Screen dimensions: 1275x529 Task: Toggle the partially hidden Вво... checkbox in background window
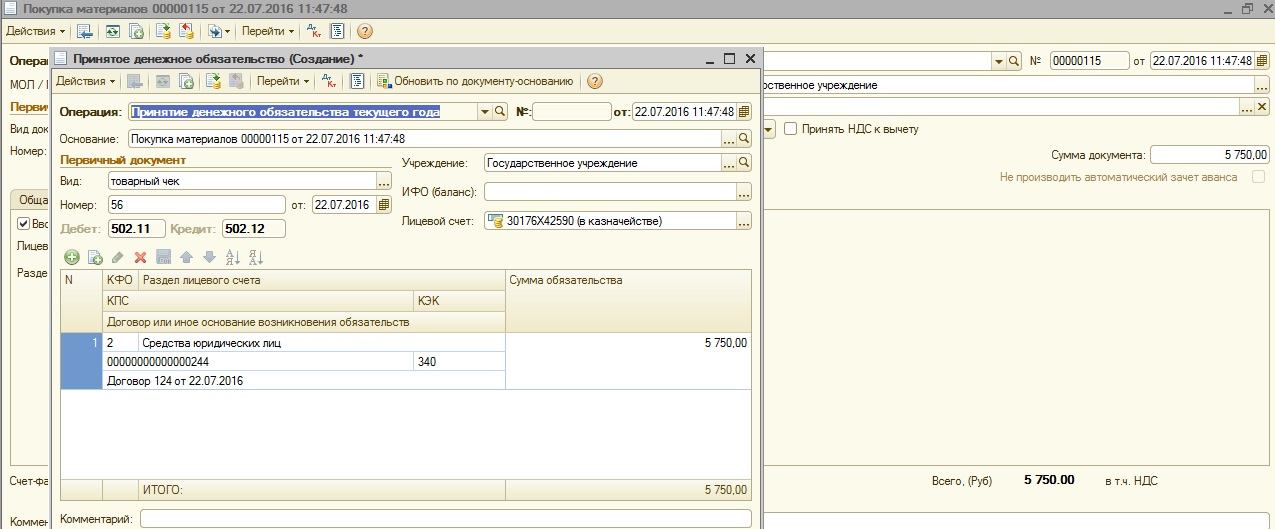(x=24, y=224)
